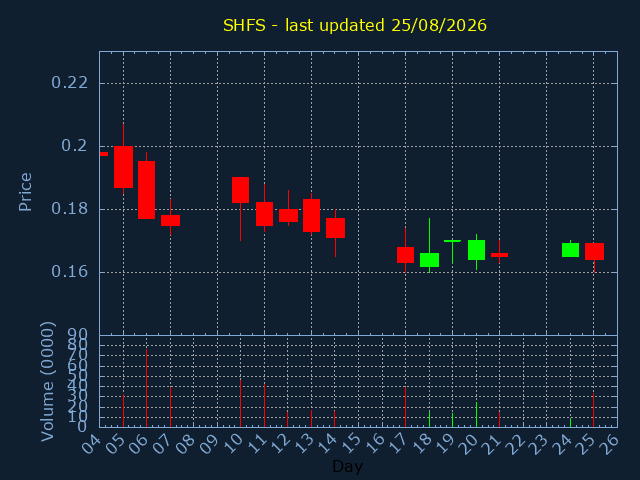Click the red volume bar for day 11

[x=264, y=405]
